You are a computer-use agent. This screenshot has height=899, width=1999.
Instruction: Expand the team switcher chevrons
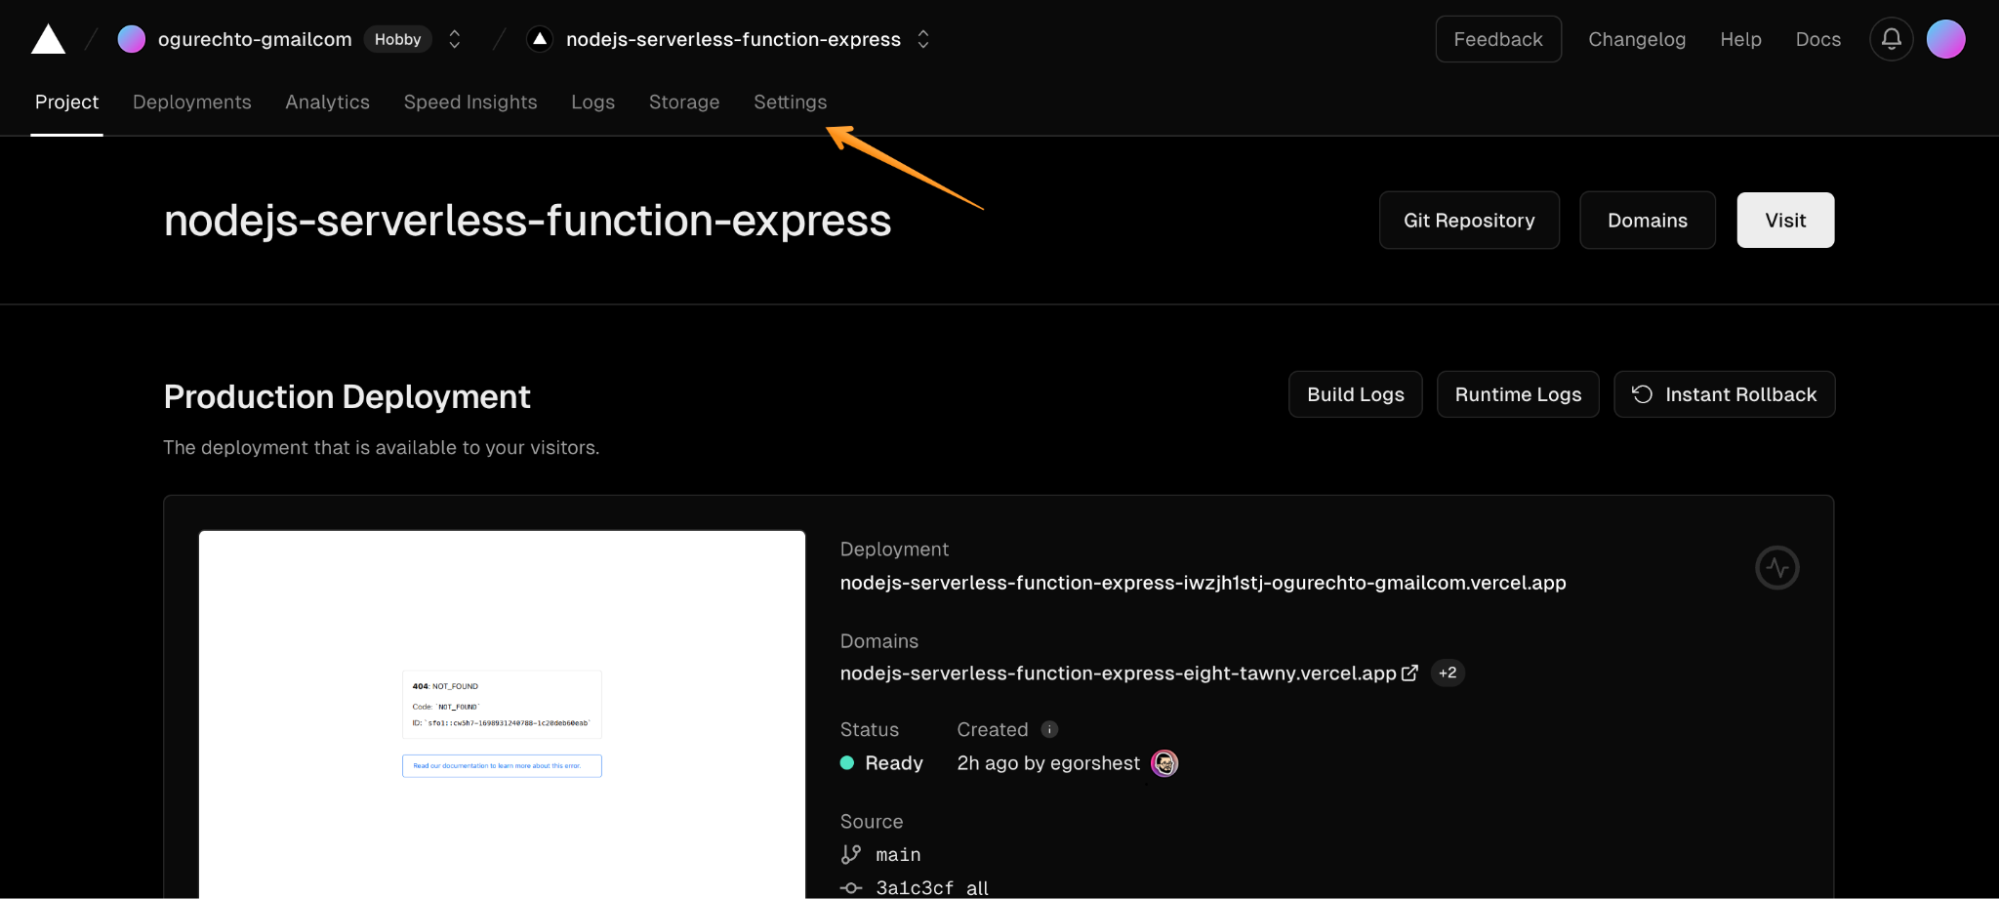(x=455, y=40)
